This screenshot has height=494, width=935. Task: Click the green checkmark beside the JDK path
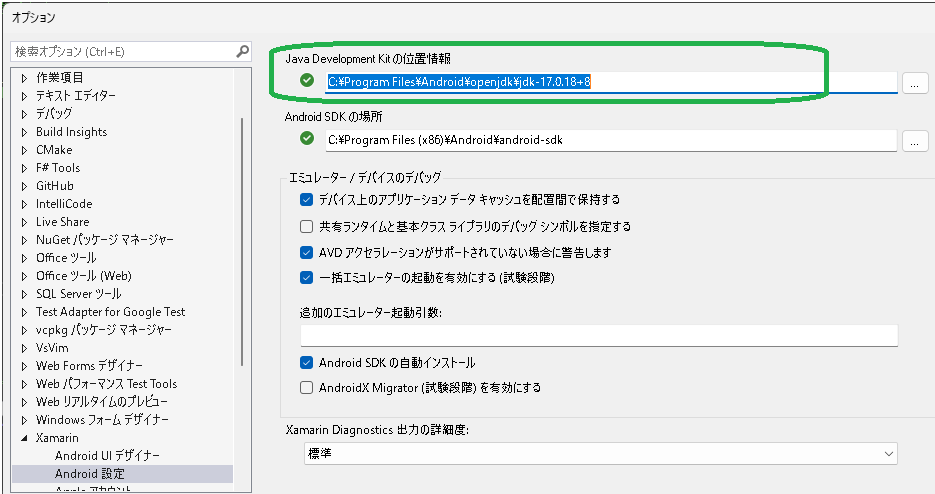[307, 82]
